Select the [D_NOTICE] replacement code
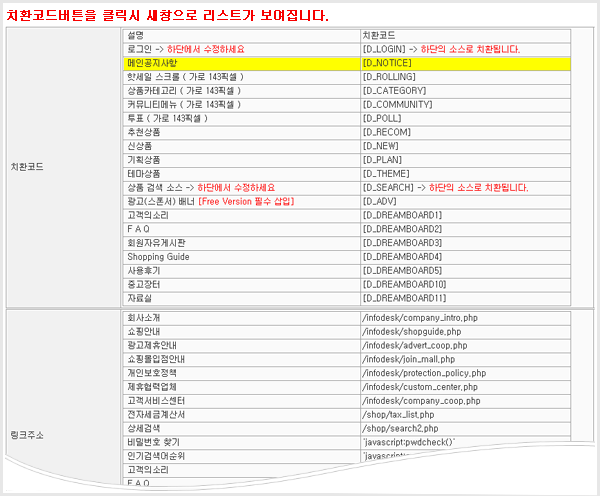Screen dimensions: 600x496 [x=391, y=62]
